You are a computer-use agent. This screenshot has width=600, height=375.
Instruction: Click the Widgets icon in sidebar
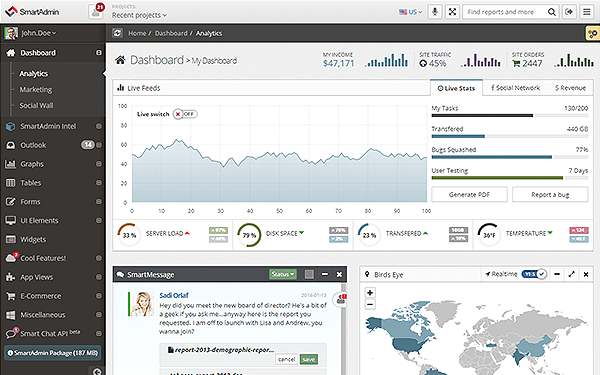coord(11,240)
